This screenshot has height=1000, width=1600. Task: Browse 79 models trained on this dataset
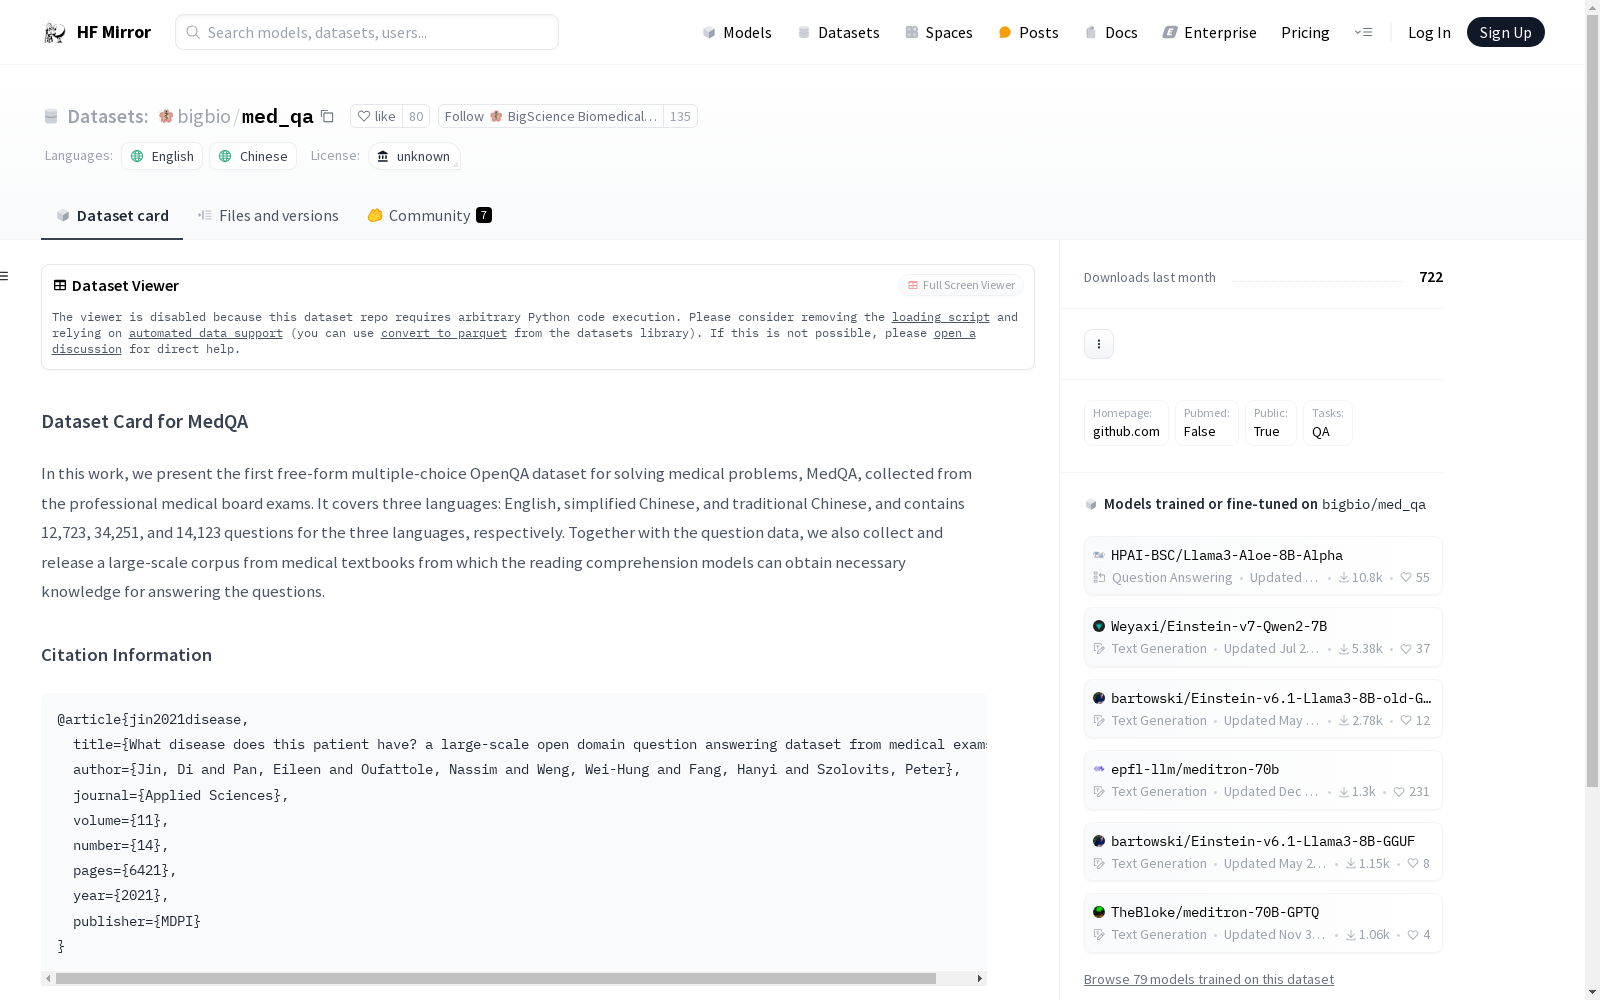point(1209,979)
